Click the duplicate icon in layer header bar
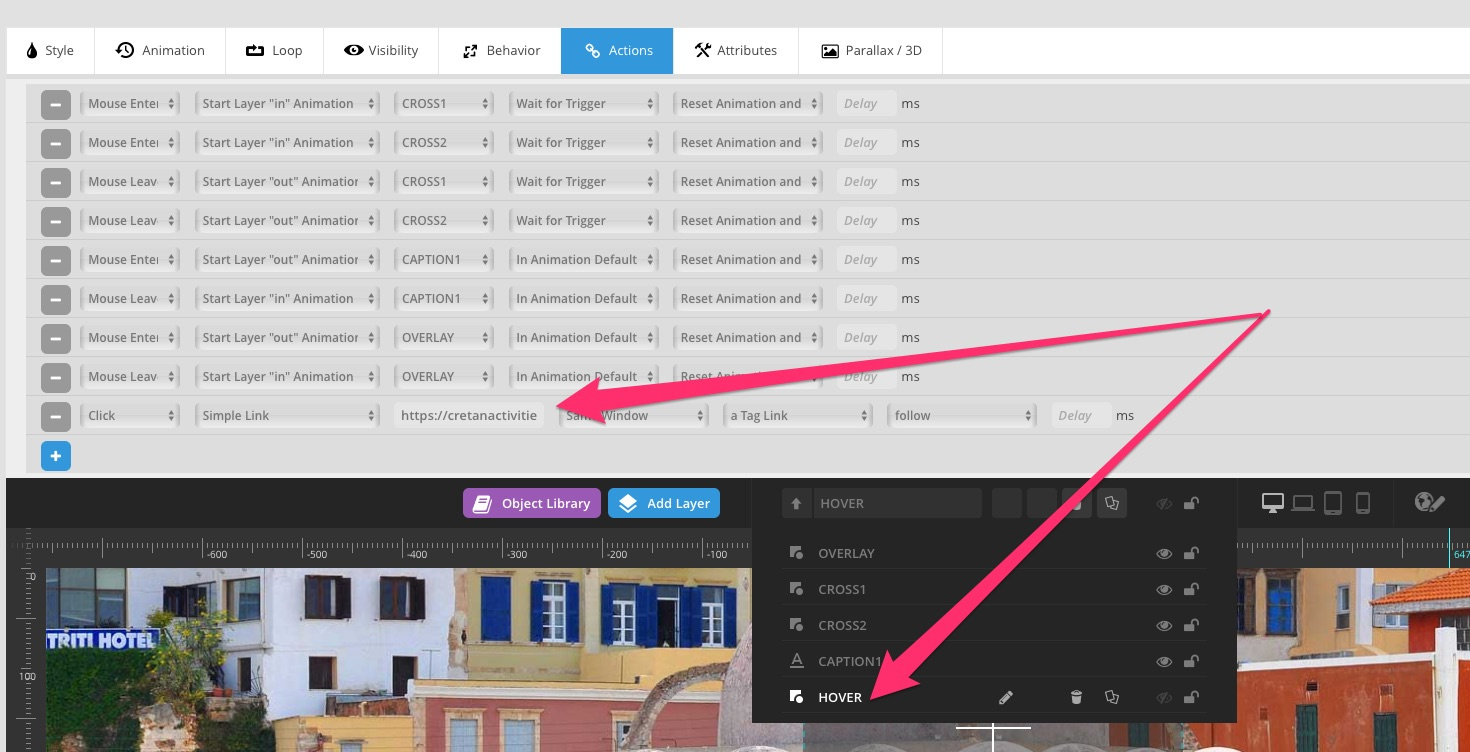 1111,503
